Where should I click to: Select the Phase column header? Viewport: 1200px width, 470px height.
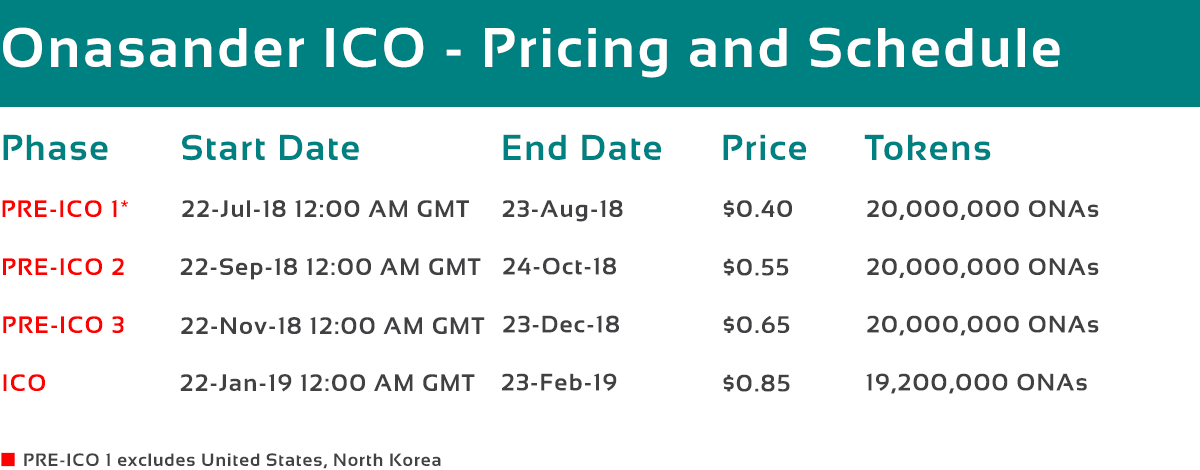(55, 149)
